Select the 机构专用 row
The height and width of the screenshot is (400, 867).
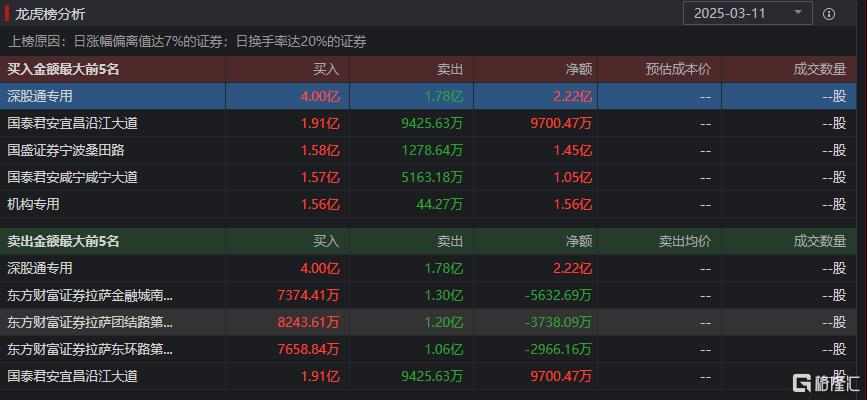[428, 204]
